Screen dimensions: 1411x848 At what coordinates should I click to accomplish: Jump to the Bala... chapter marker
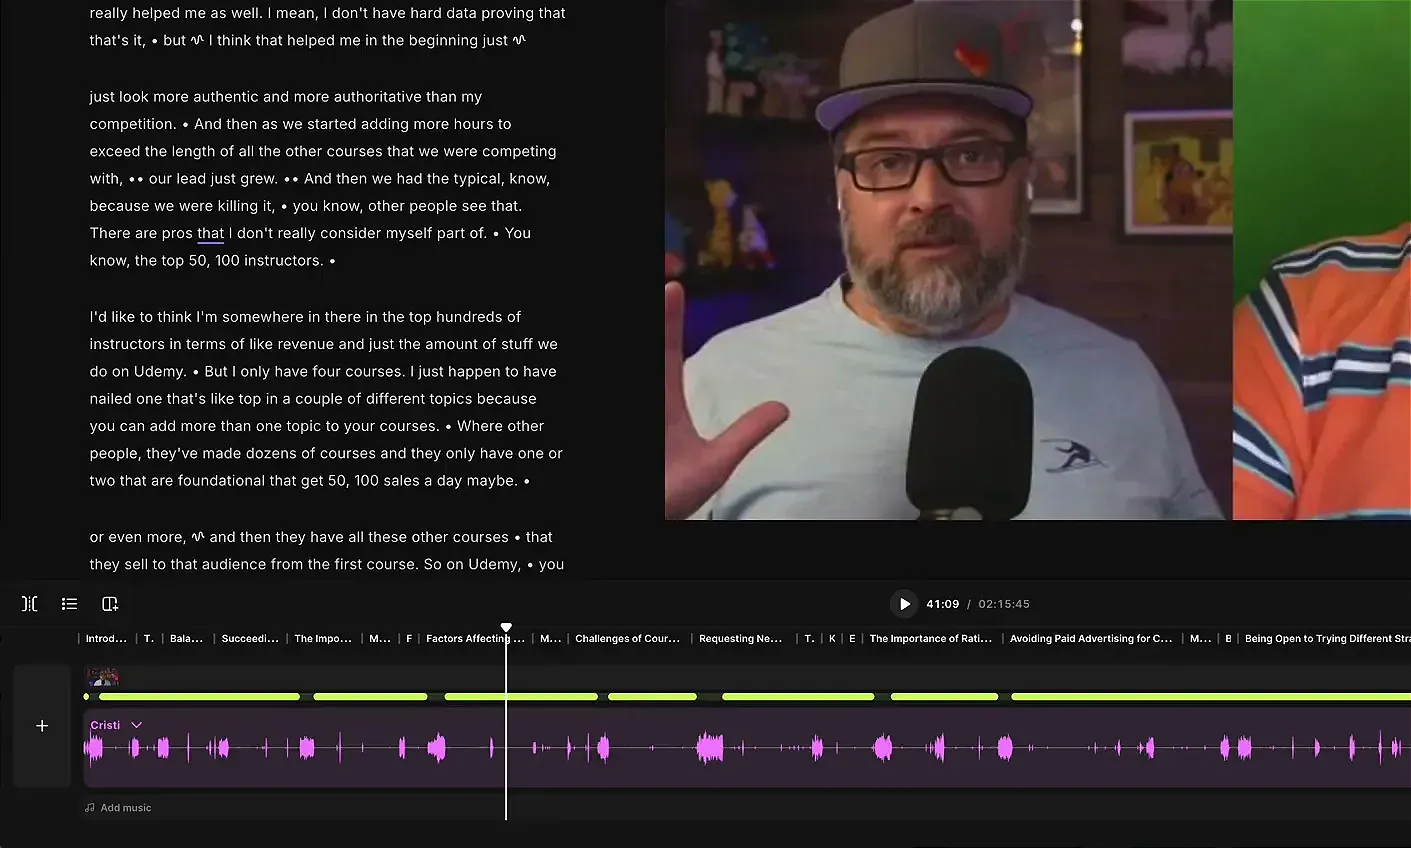186,638
